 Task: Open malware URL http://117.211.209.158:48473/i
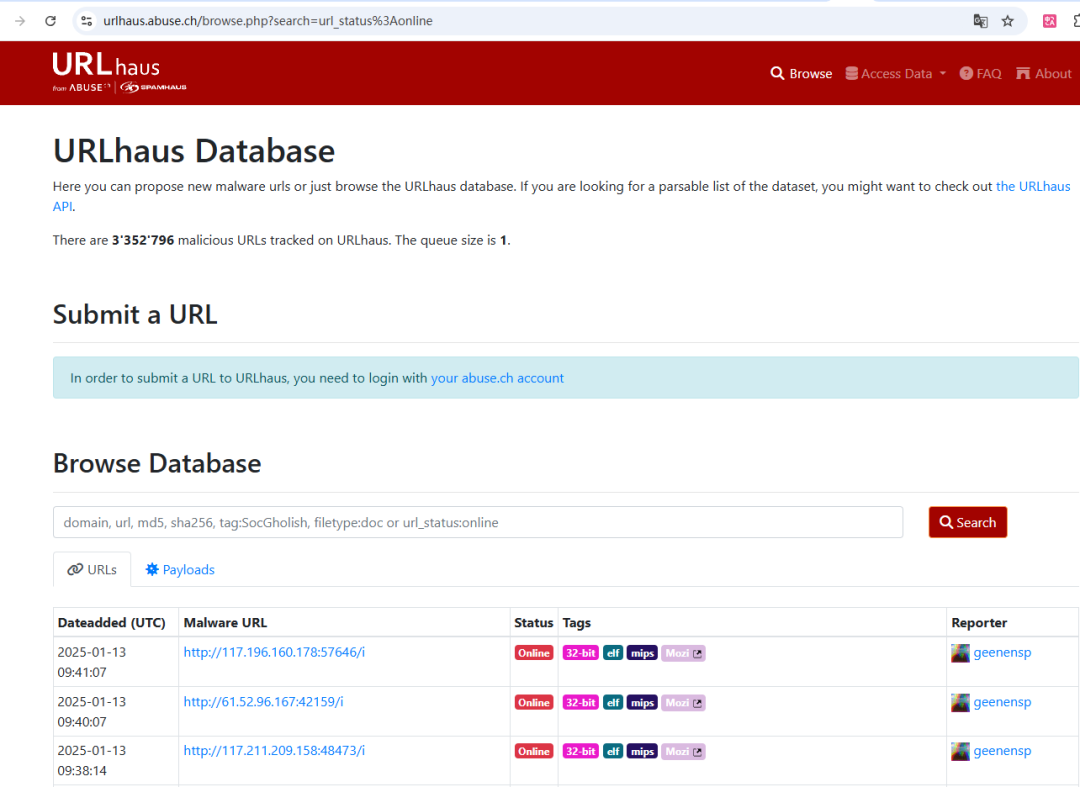click(x=274, y=751)
